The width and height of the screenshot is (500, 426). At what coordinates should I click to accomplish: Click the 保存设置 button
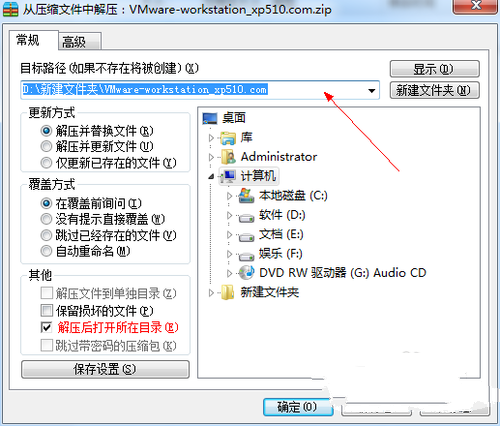point(105,369)
